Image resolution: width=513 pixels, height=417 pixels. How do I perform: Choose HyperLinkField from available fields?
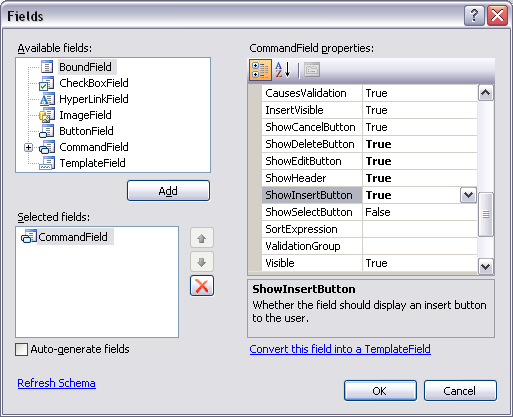[94, 99]
